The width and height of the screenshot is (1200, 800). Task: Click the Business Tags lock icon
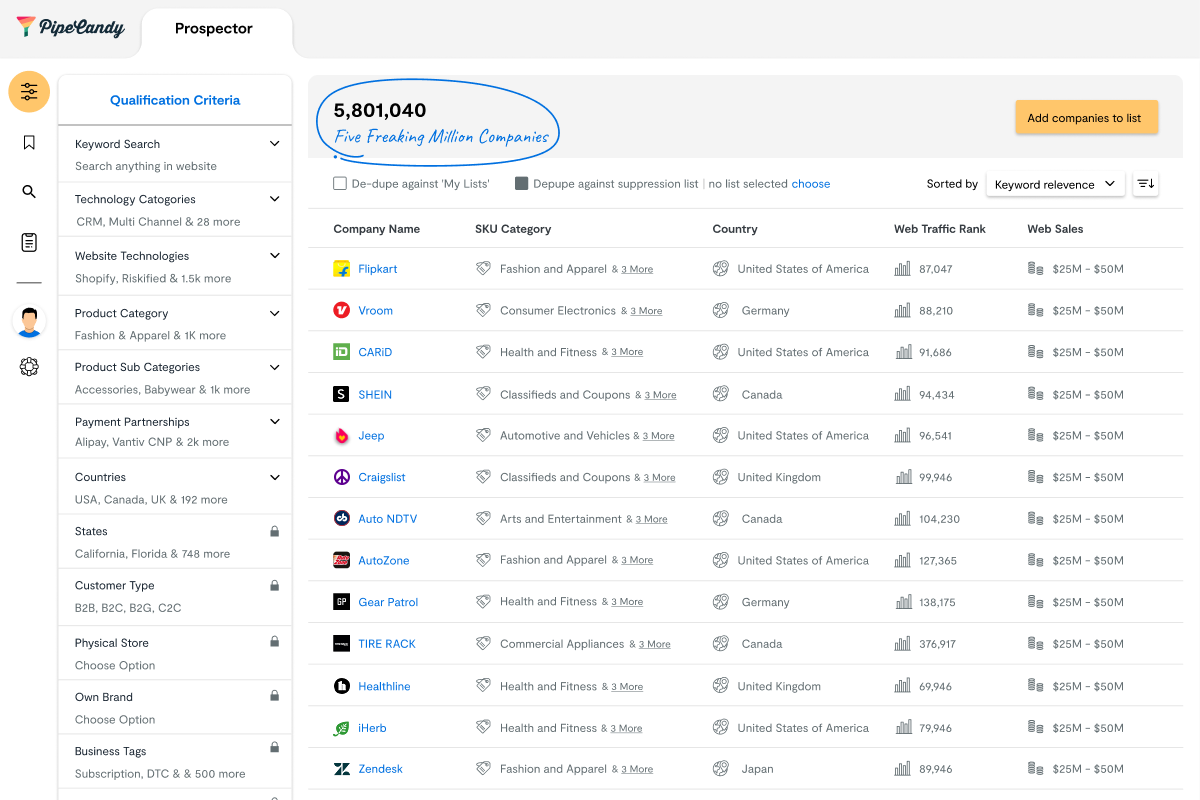[275, 747]
